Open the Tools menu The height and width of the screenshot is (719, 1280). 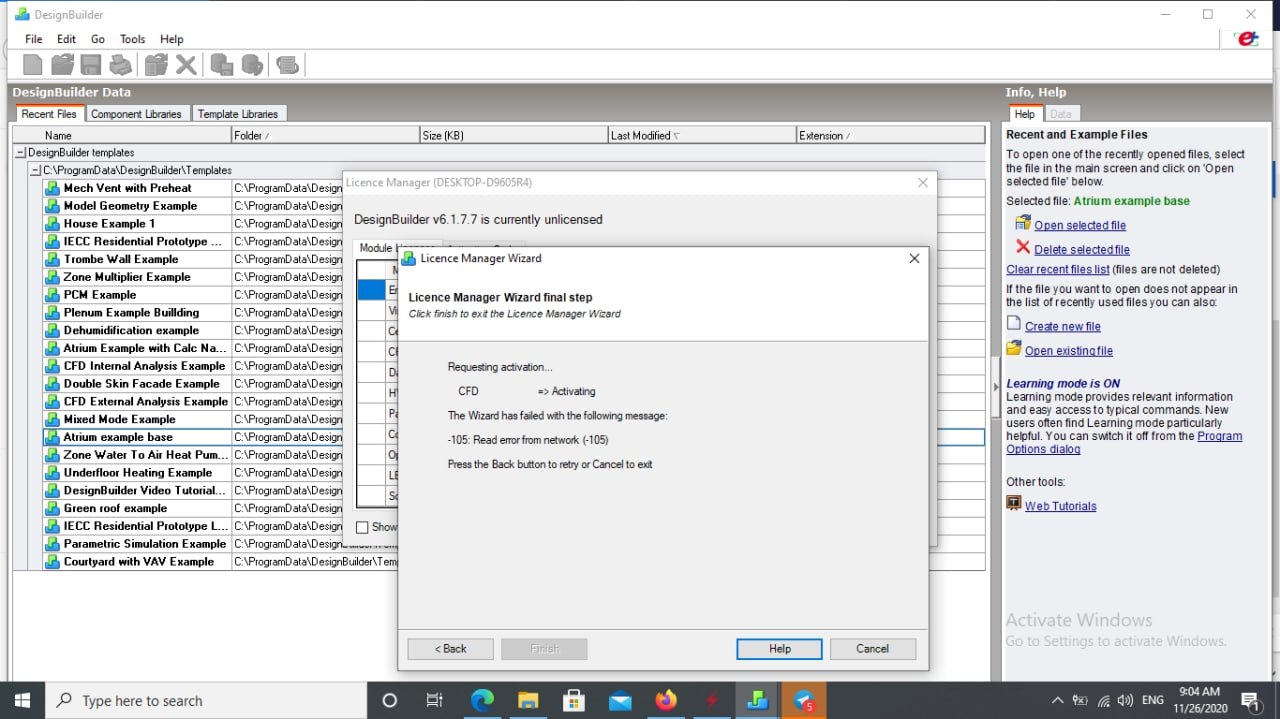133,39
